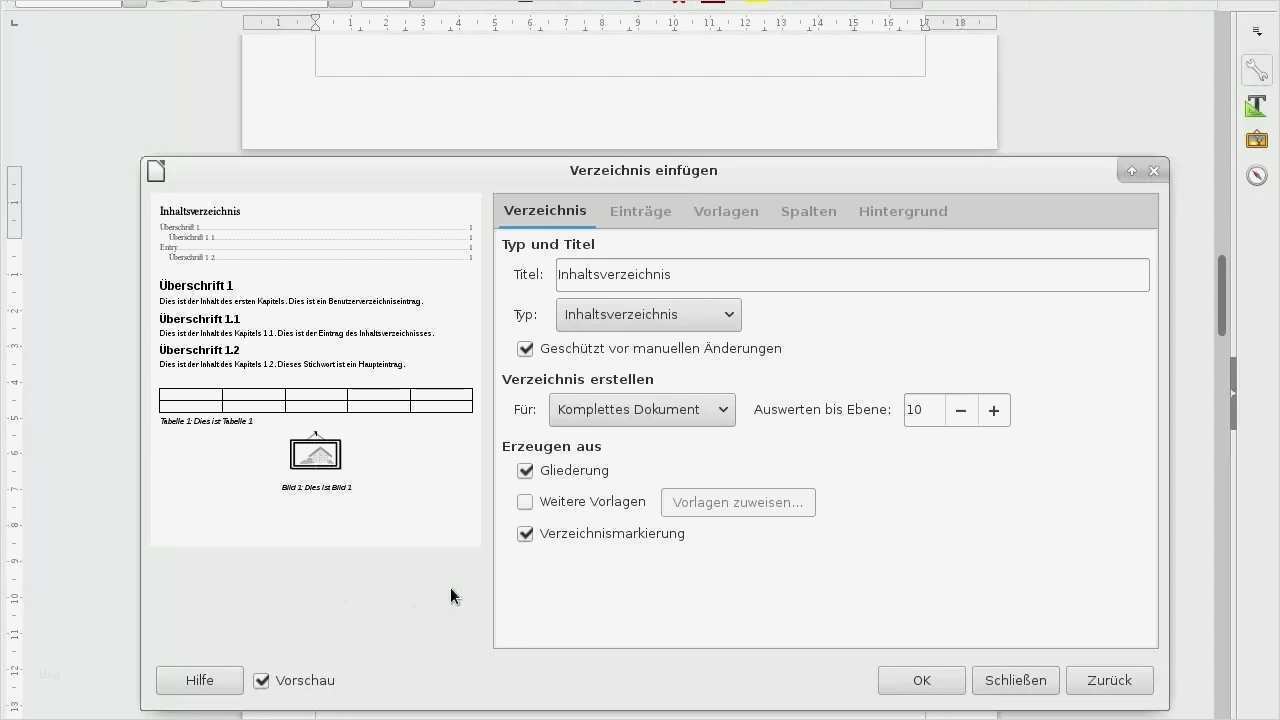Open the Gallery in the sidebar

click(1256, 140)
